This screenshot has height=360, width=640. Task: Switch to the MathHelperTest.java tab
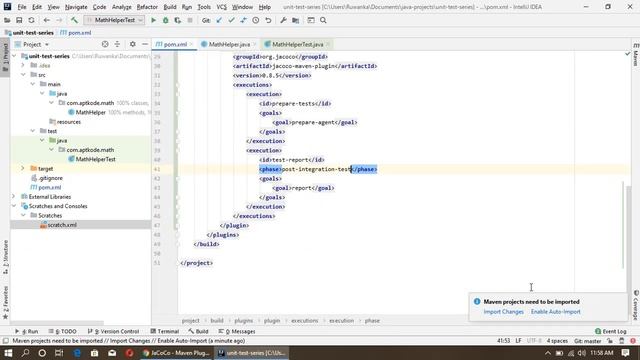point(297,44)
